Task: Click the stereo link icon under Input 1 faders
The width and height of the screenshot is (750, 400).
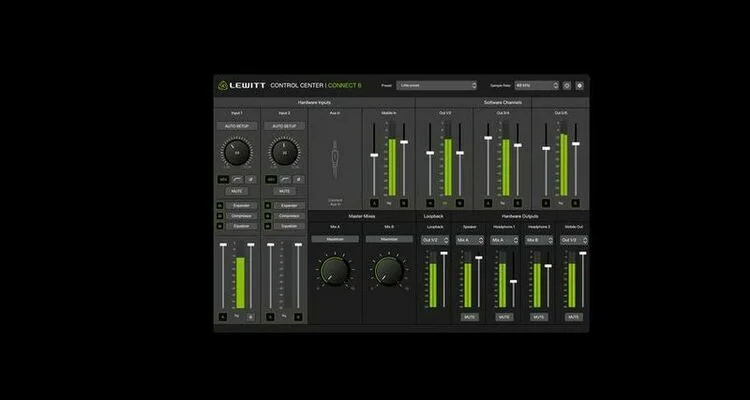Action: coord(237,316)
